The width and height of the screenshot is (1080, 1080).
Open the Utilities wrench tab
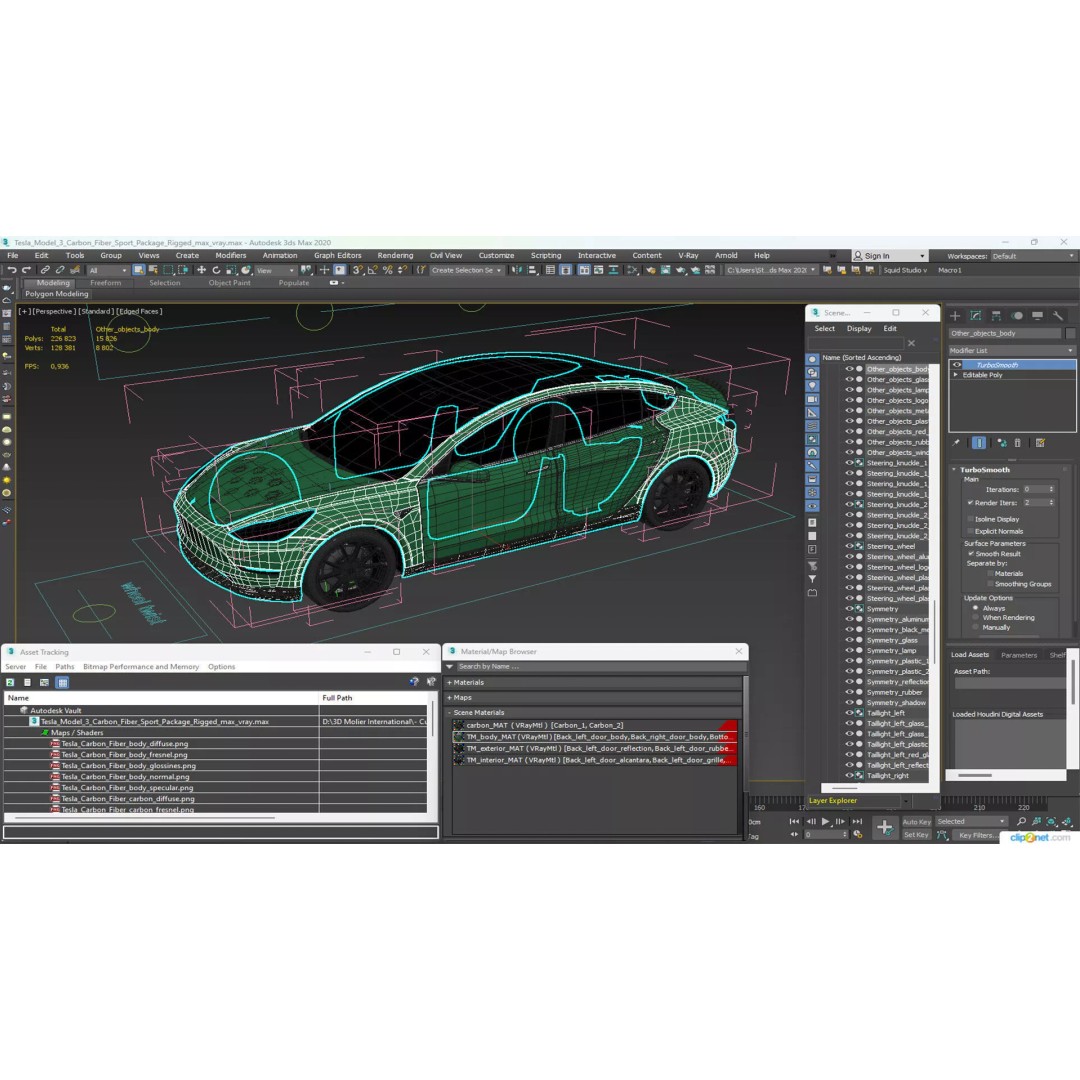[x=1058, y=315]
